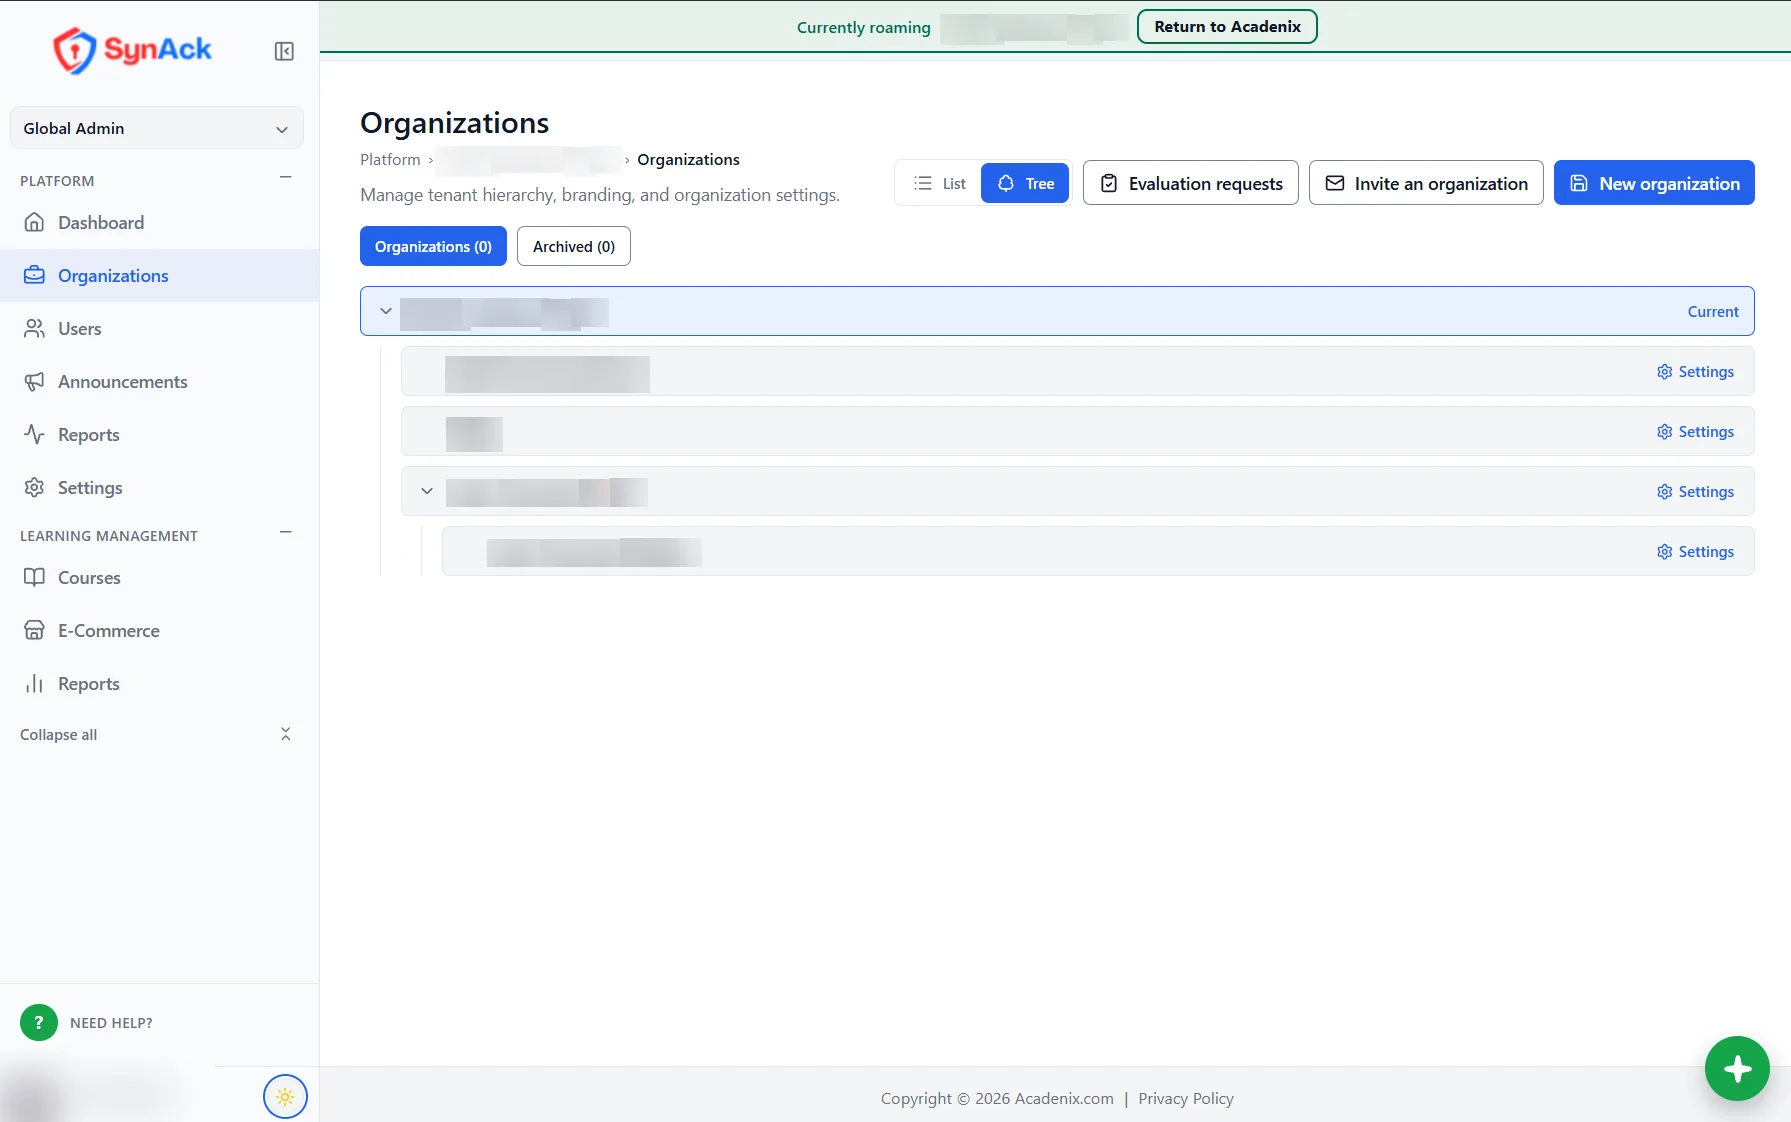
Task: Open the Global Admin role dropdown
Action: click(156, 128)
